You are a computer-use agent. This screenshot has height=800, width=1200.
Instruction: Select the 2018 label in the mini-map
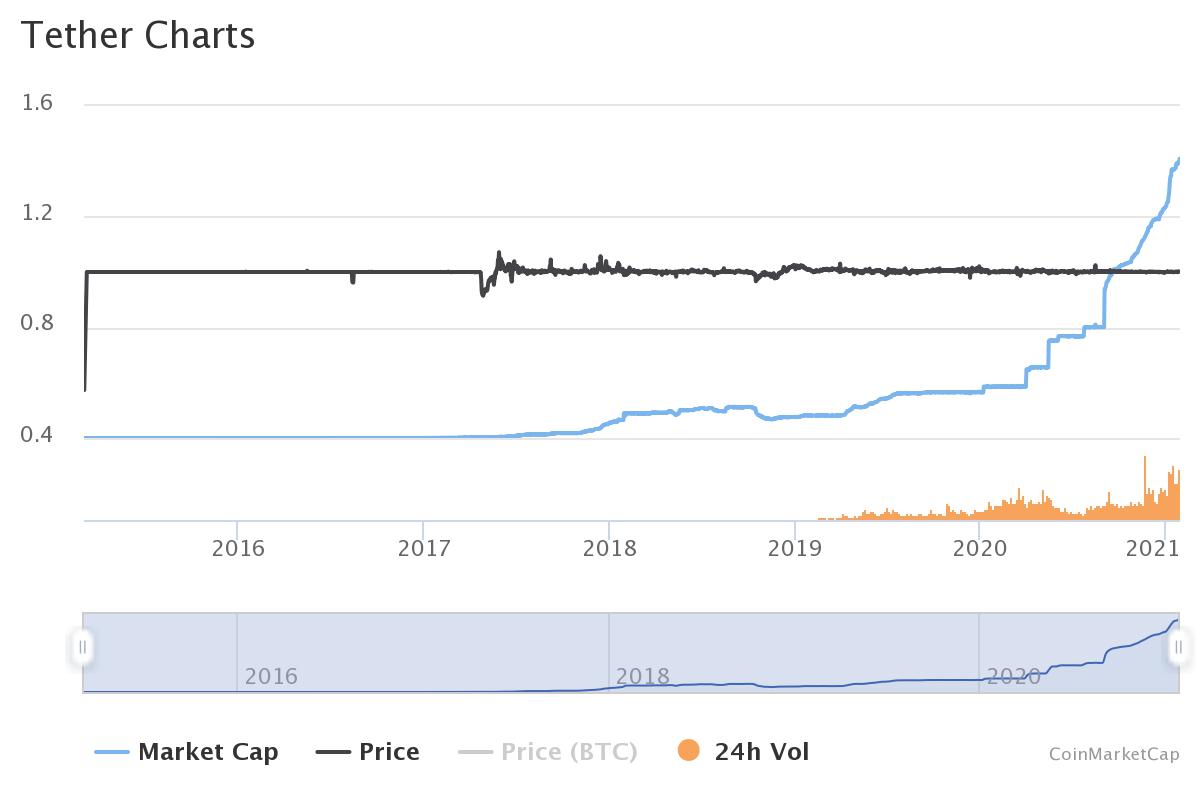643,677
